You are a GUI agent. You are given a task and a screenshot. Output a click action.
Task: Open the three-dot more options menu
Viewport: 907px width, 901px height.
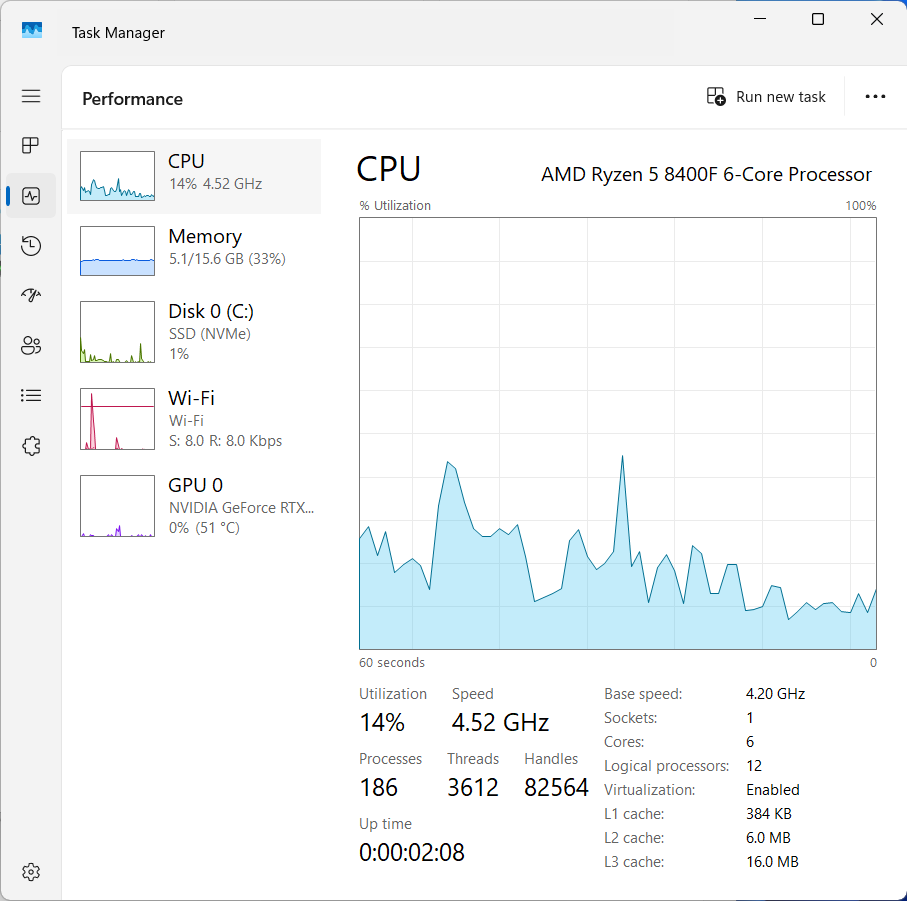point(875,97)
